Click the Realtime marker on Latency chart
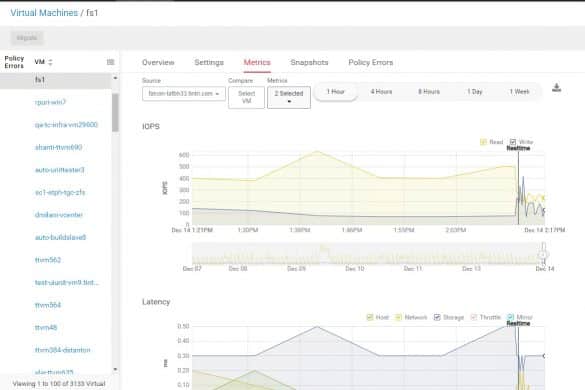Image resolution: width=585 pixels, height=390 pixels. click(518, 324)
